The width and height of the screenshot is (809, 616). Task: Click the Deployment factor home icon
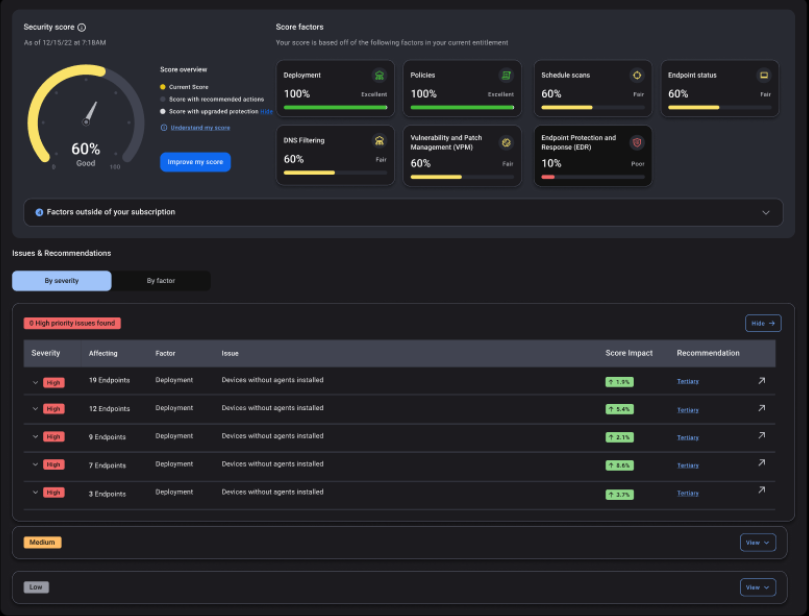click(x=381, y=75)
